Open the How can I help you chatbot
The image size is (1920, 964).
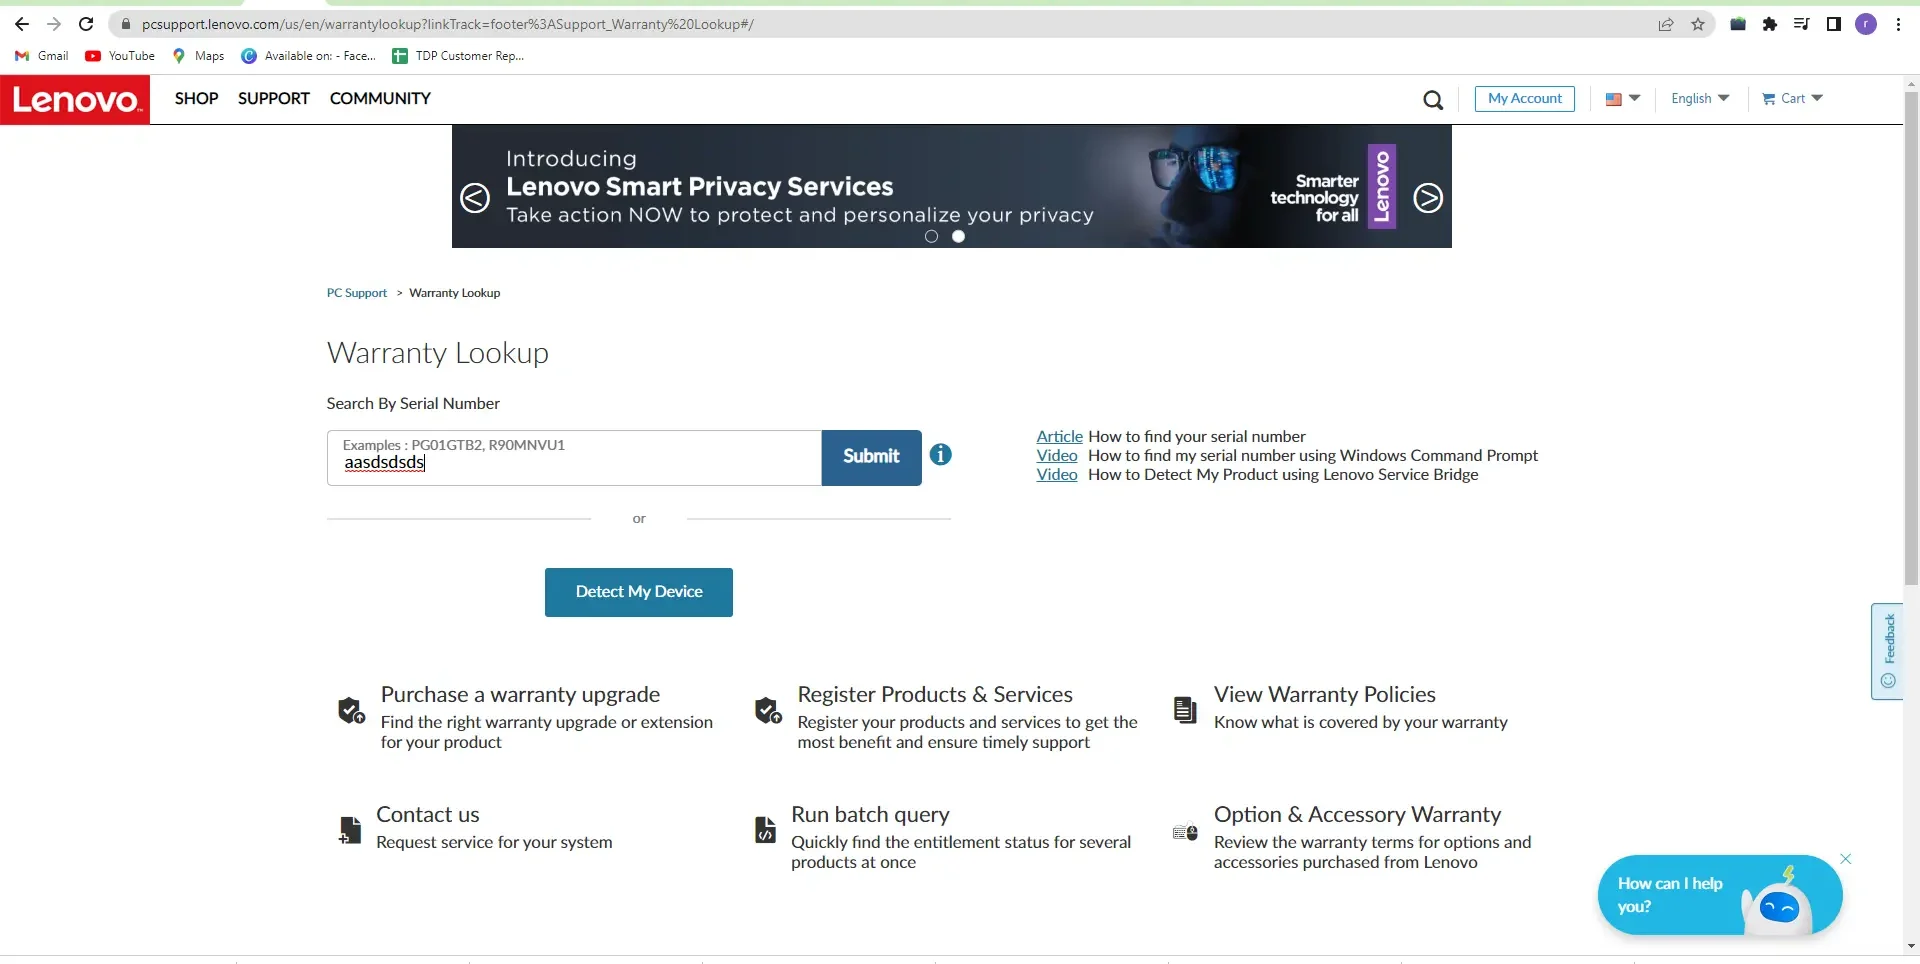[1720, 896]
